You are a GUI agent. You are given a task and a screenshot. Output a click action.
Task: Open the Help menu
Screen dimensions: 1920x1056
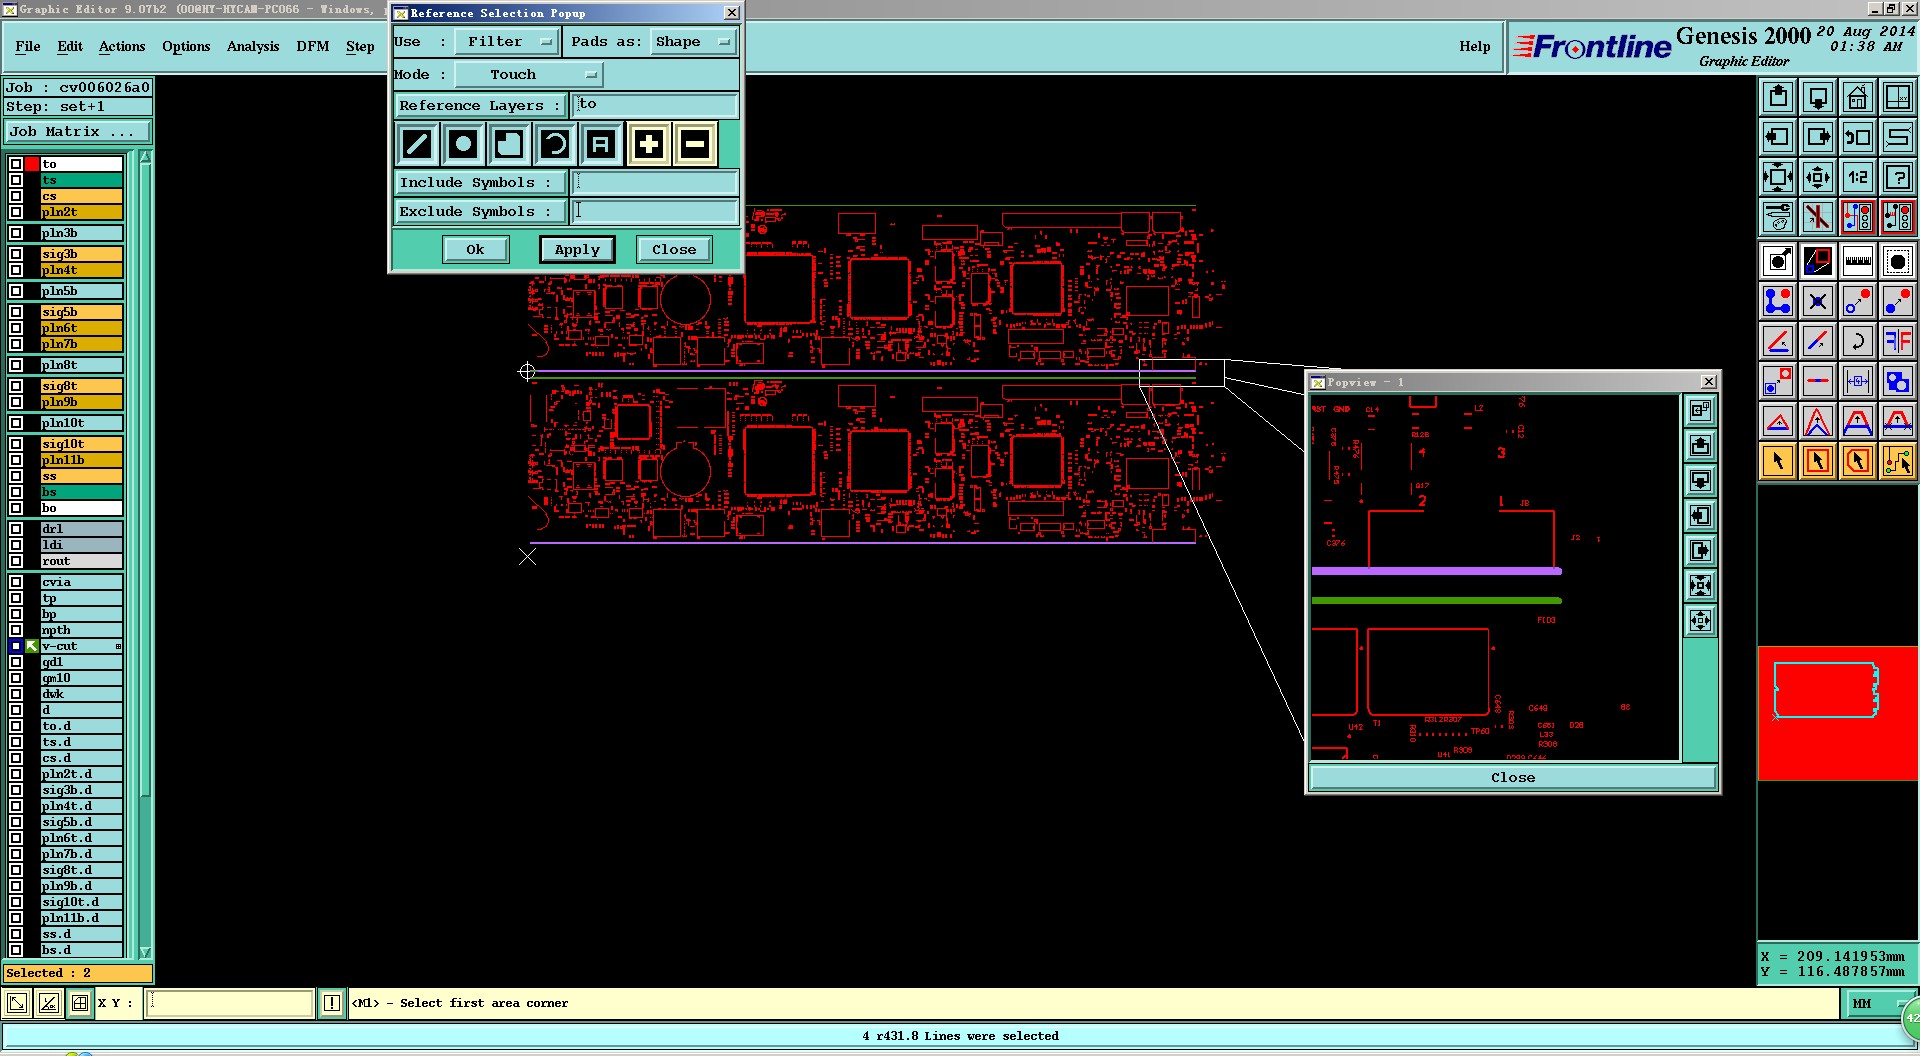click(x=1474, y=46)
